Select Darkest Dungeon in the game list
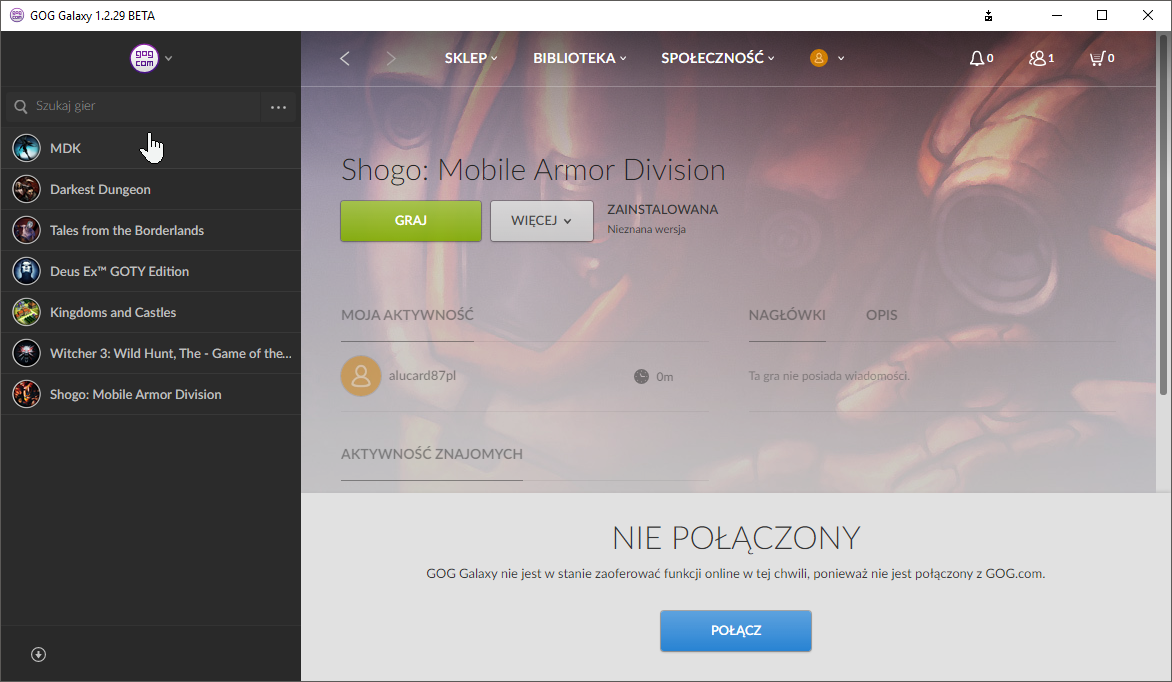The width and height of the screenshot is (1172, 682). [x=100, y=189]
